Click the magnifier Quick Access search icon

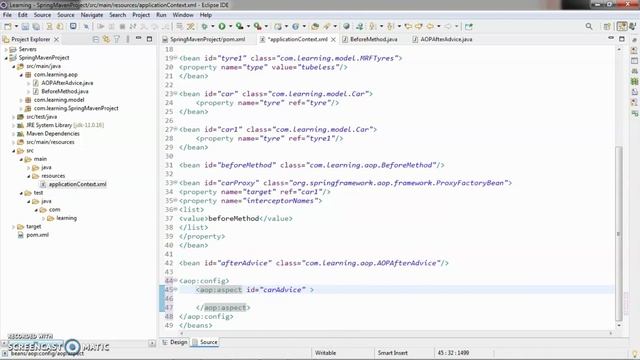(589, 27)
